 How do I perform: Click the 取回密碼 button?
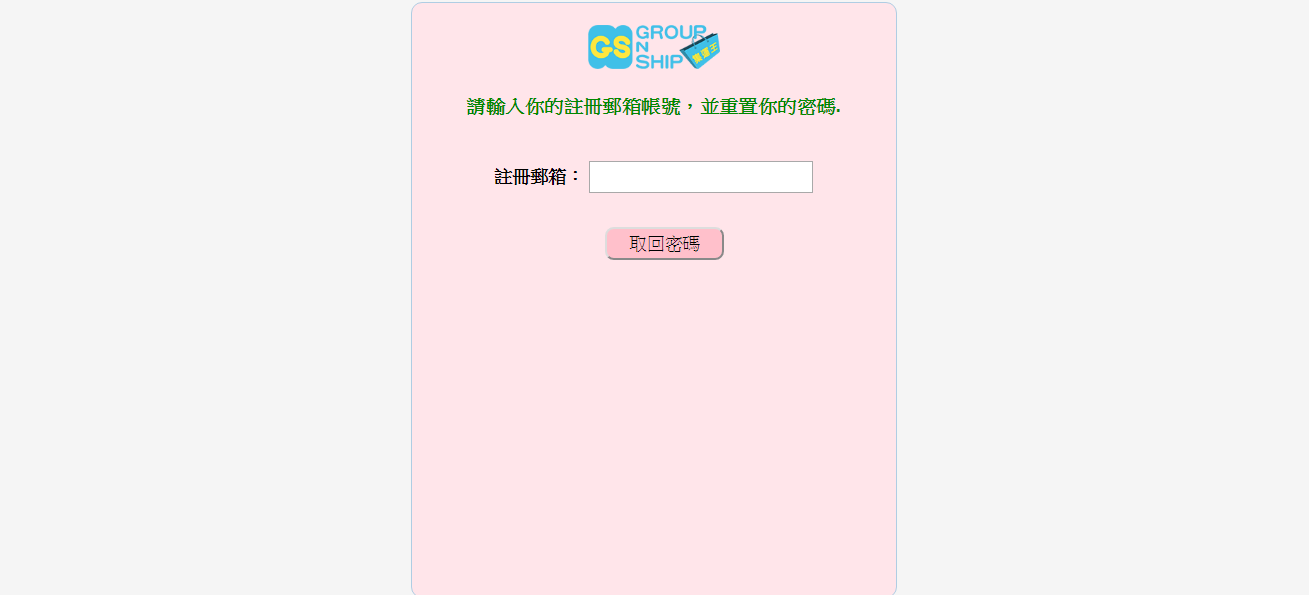click(664, 244)
